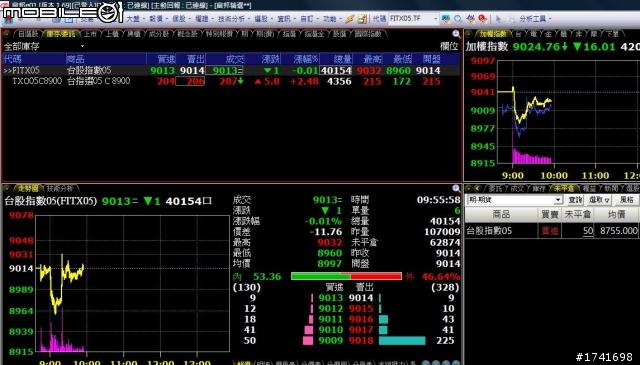The image size is (640, 365).
Task: Switch to the 特別報價 tab
Action: coord(219,34)
